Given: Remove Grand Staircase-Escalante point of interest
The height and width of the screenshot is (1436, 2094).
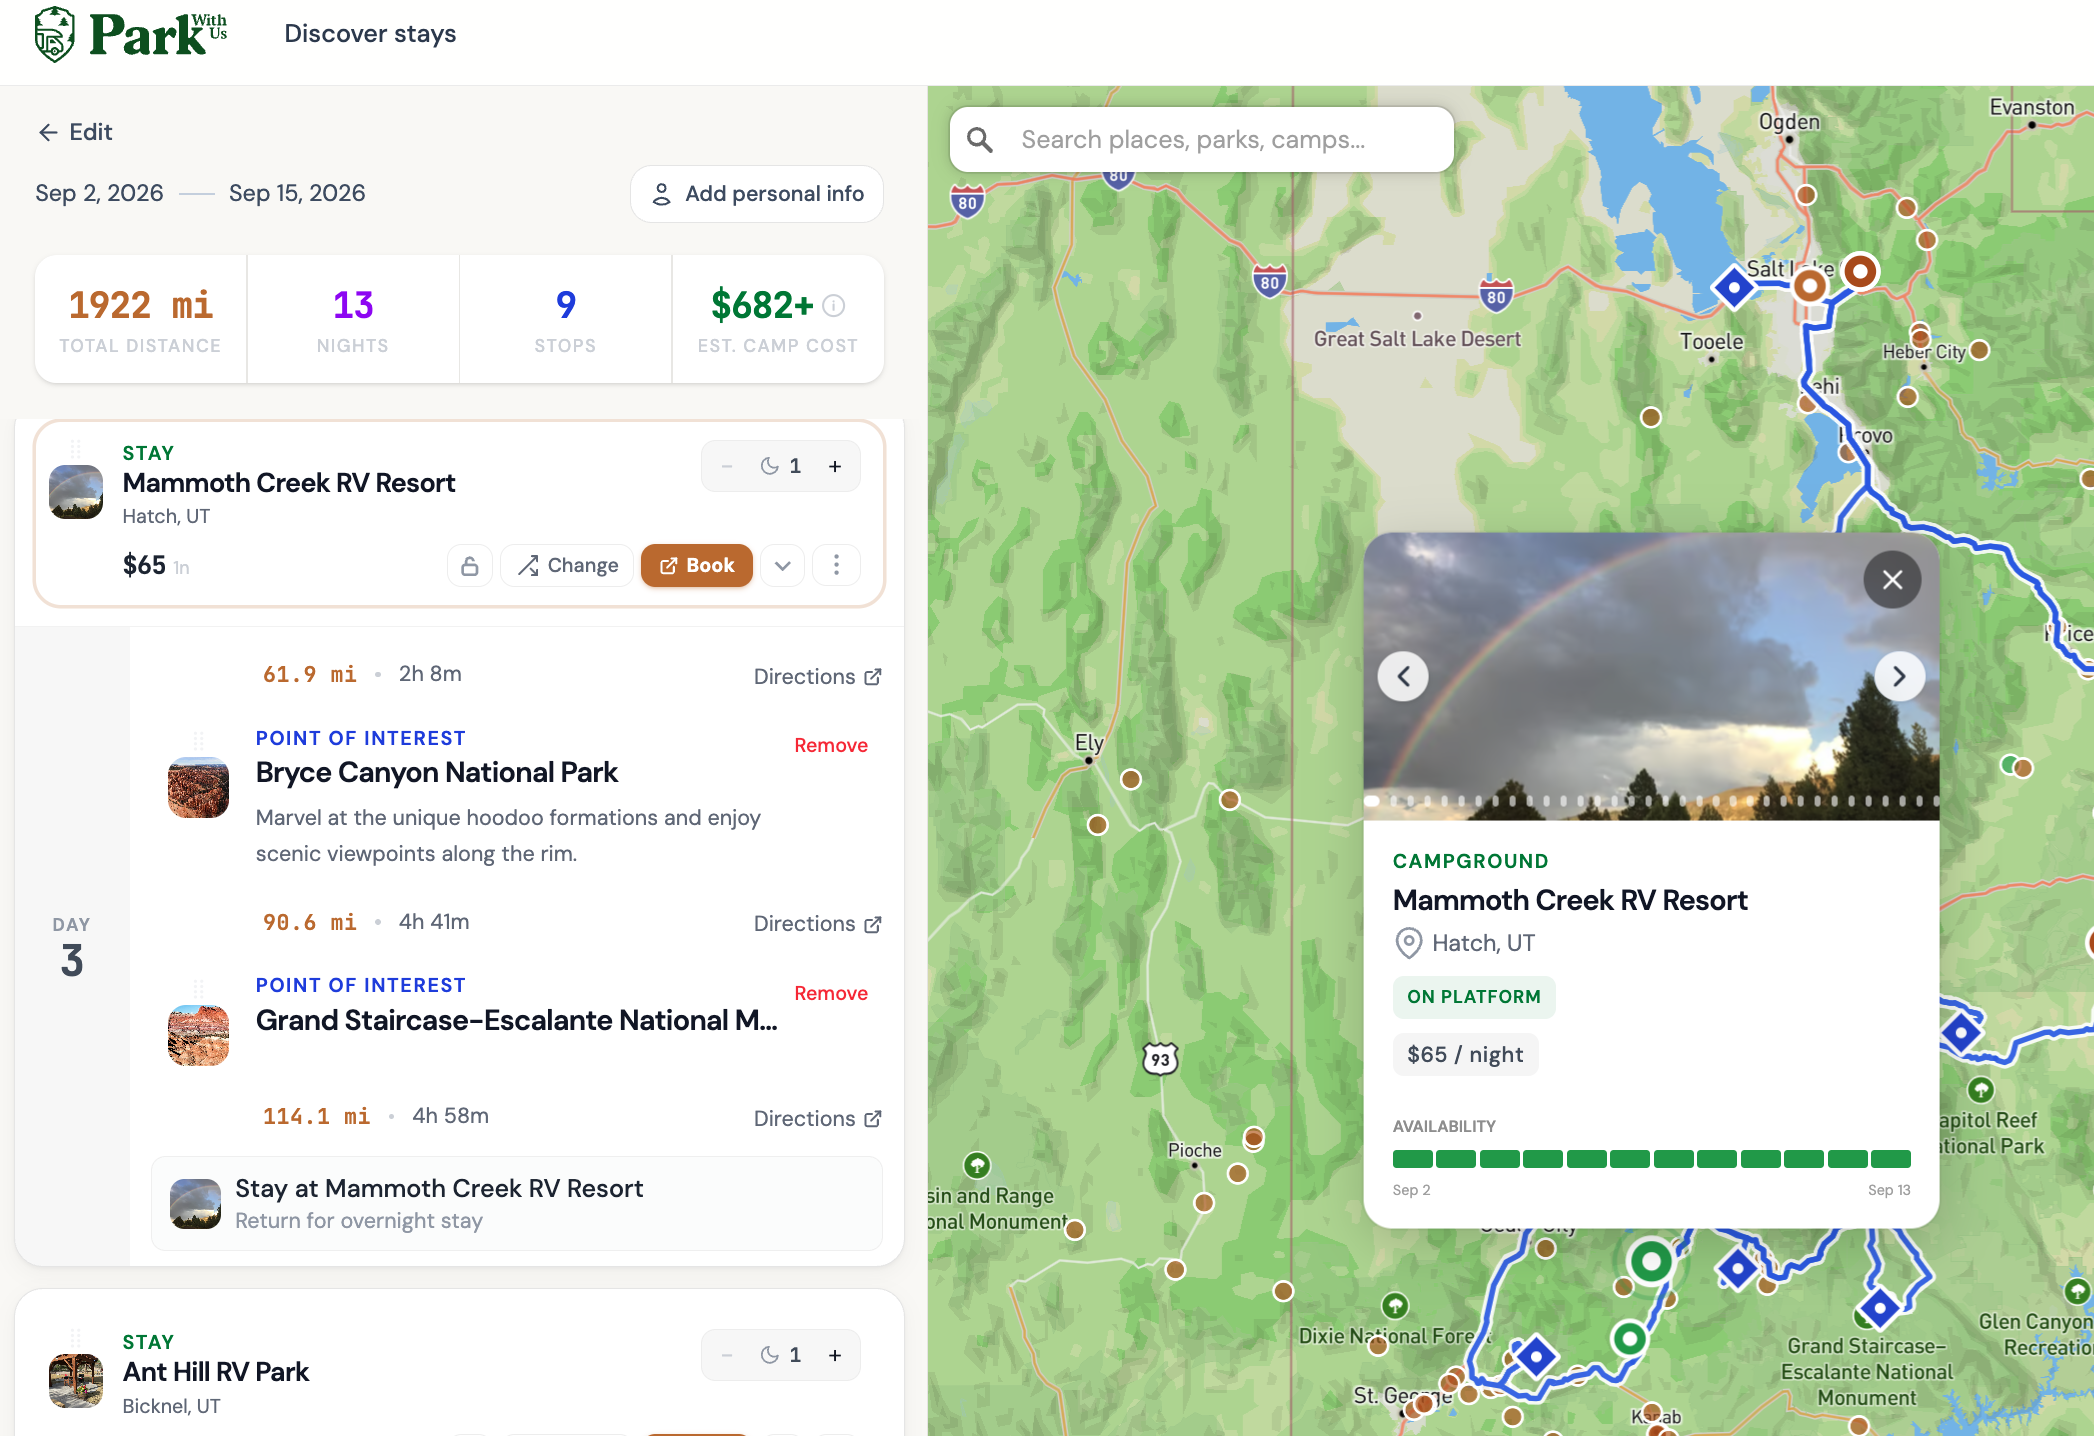Looking at the screenshot, I should coord(831,993).
